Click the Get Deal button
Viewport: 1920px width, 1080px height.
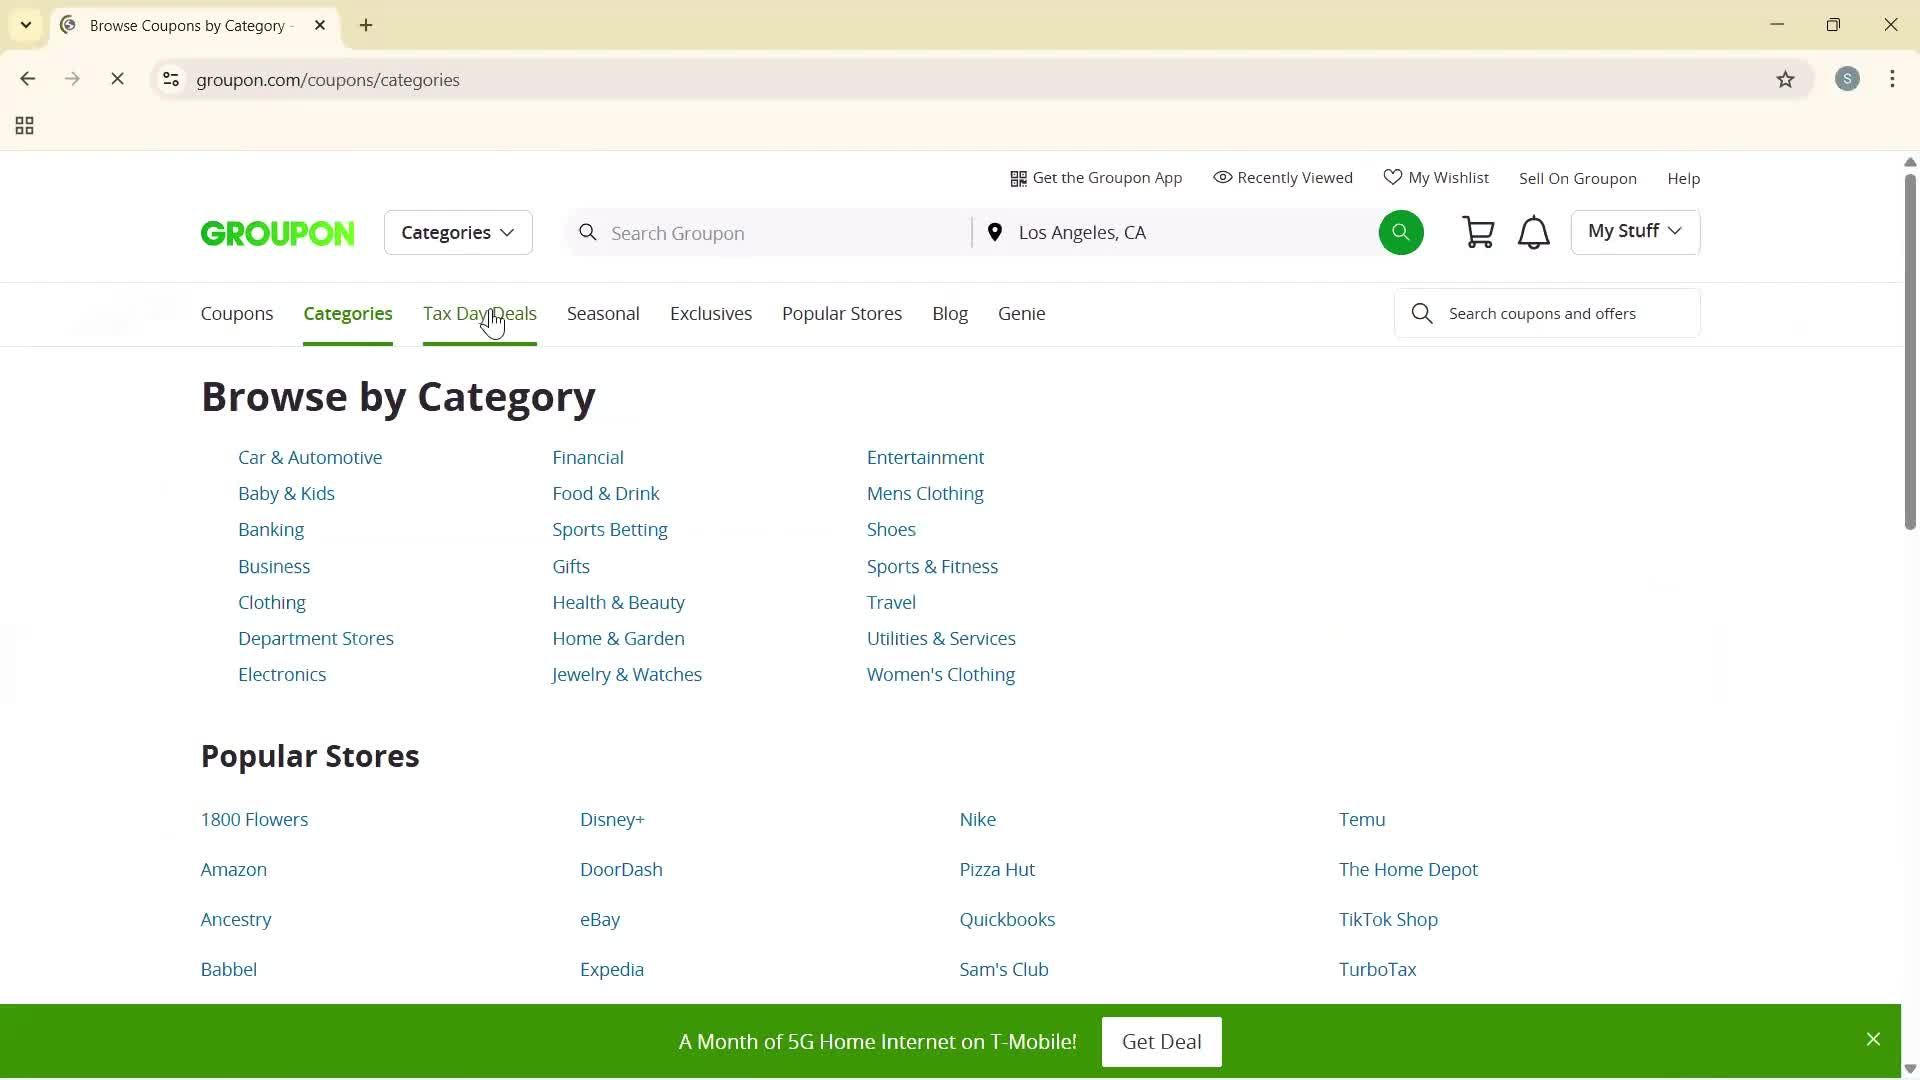click(1160, 1041)
